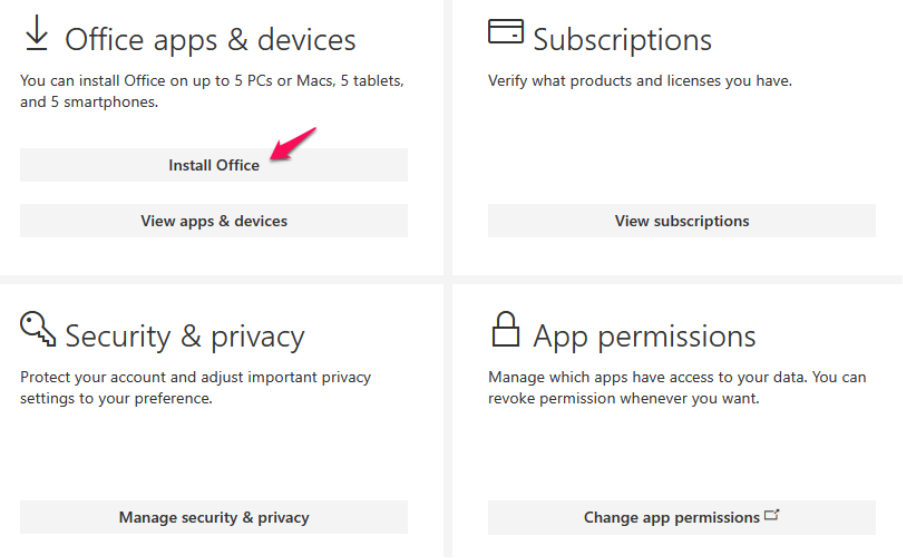Click the App permissions heading text

[x=644, y=336]
